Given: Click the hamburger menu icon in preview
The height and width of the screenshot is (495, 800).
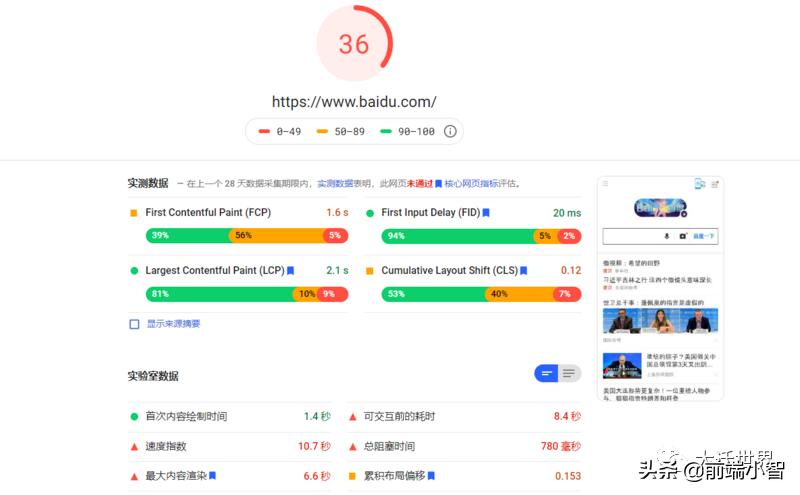Looking at the screenshot, I should click(x=606, y=184).
